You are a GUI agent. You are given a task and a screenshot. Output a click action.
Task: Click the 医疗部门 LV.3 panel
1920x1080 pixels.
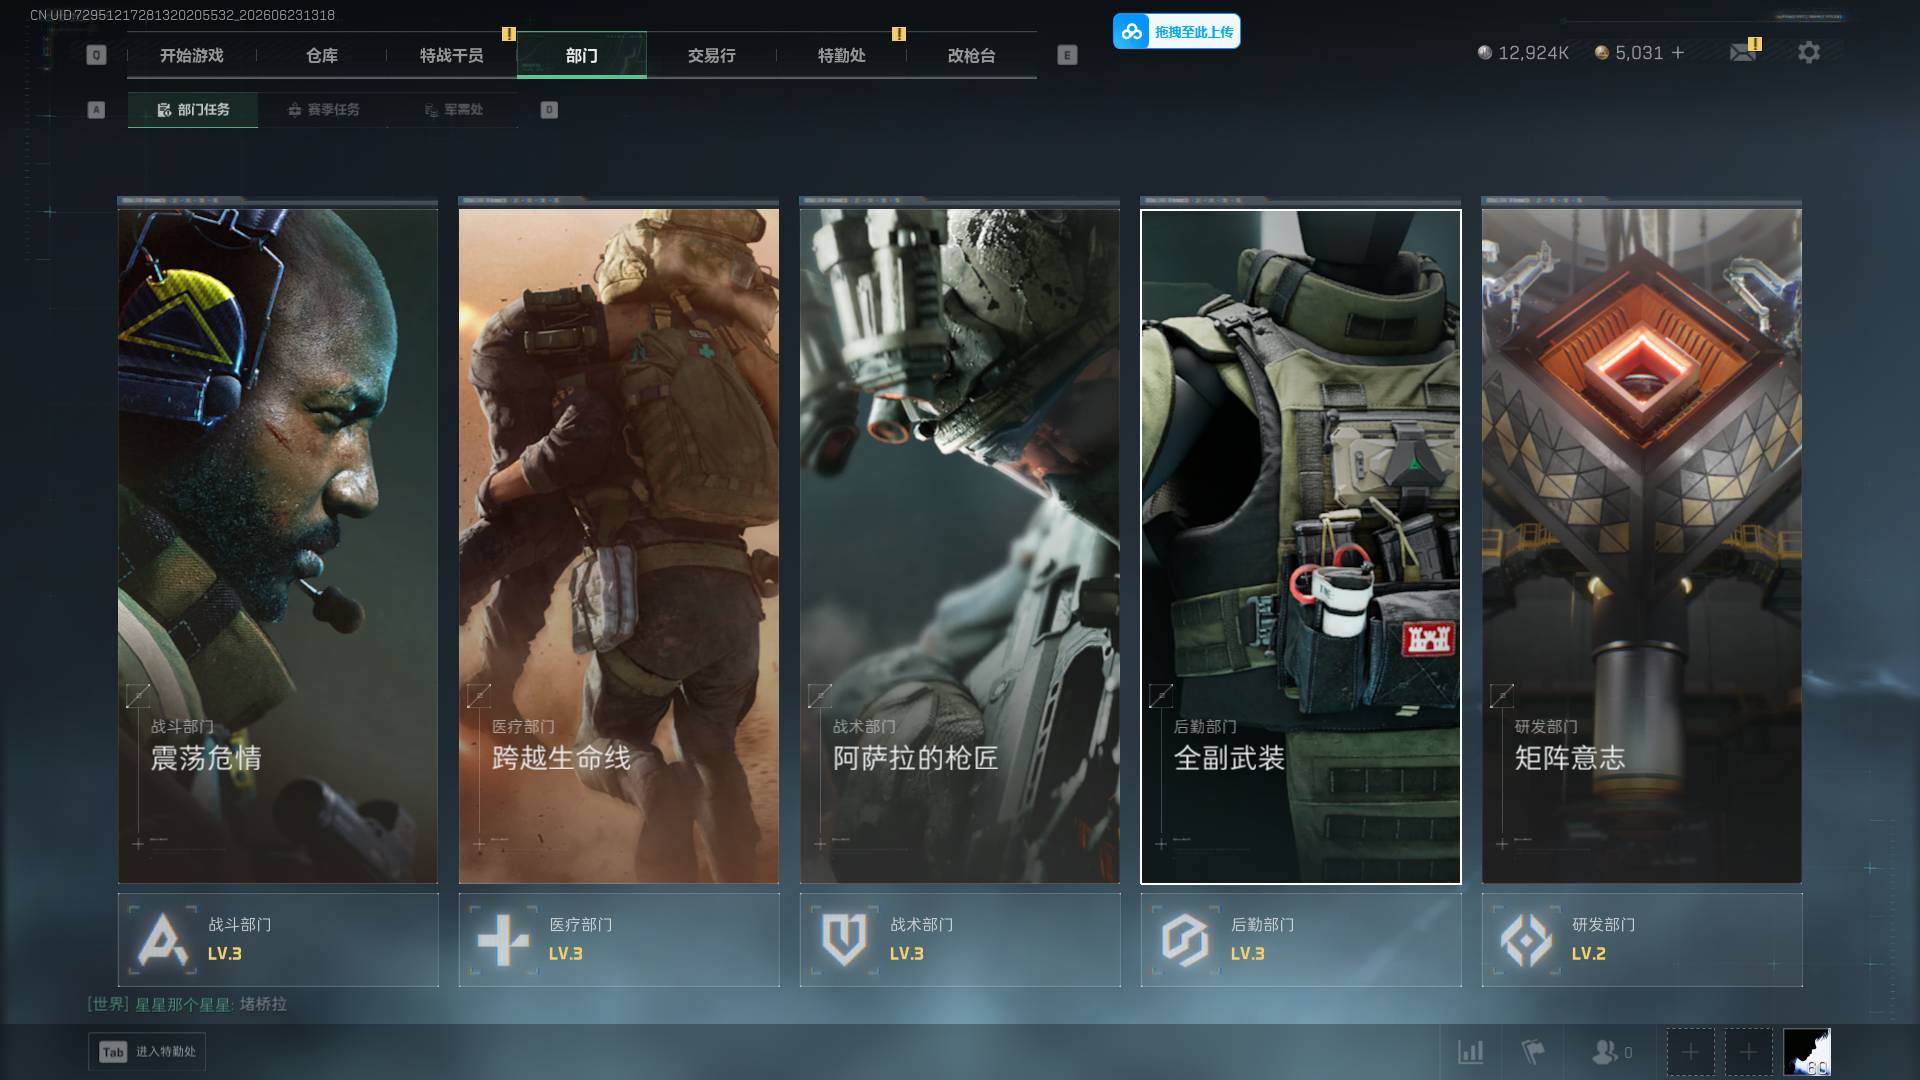[x=619, y=940]
